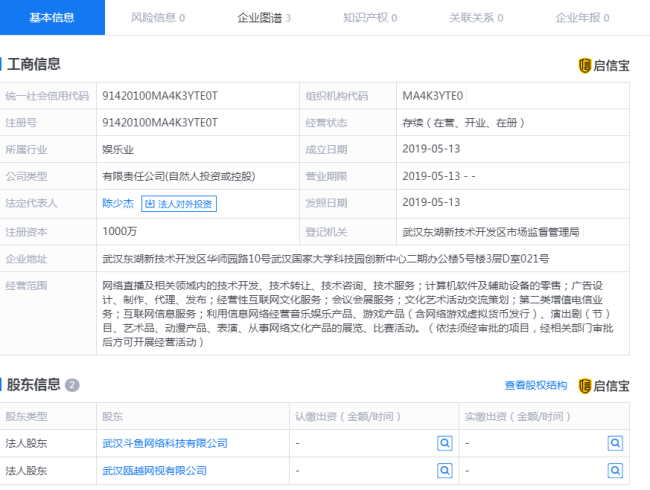The width and height of the screenshot is (650, 490).
Task: Click the 发照日期 value 2019-05-13
Action: coord(431,202)
